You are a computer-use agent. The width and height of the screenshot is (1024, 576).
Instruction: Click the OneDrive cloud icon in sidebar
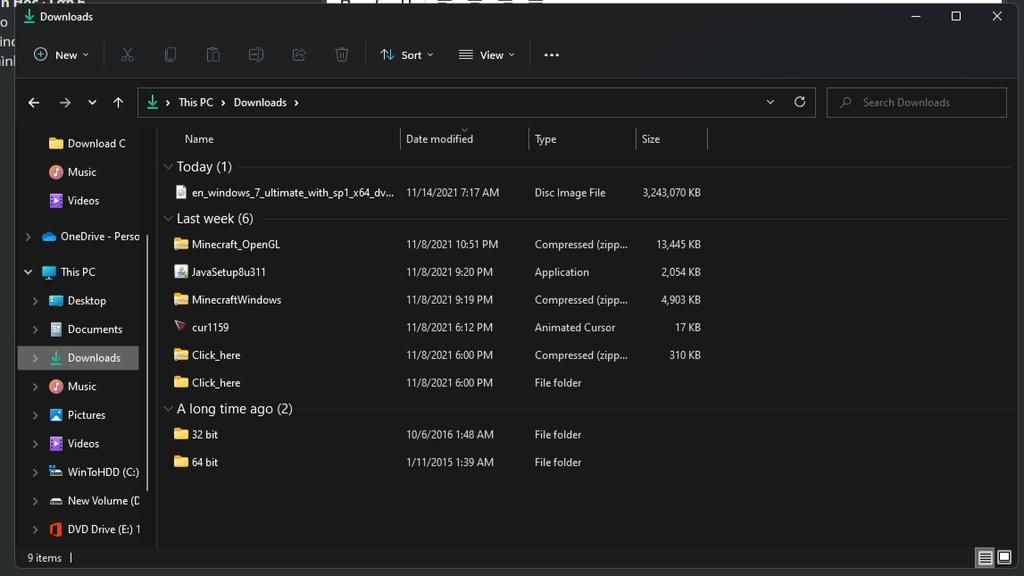[49, 236]
